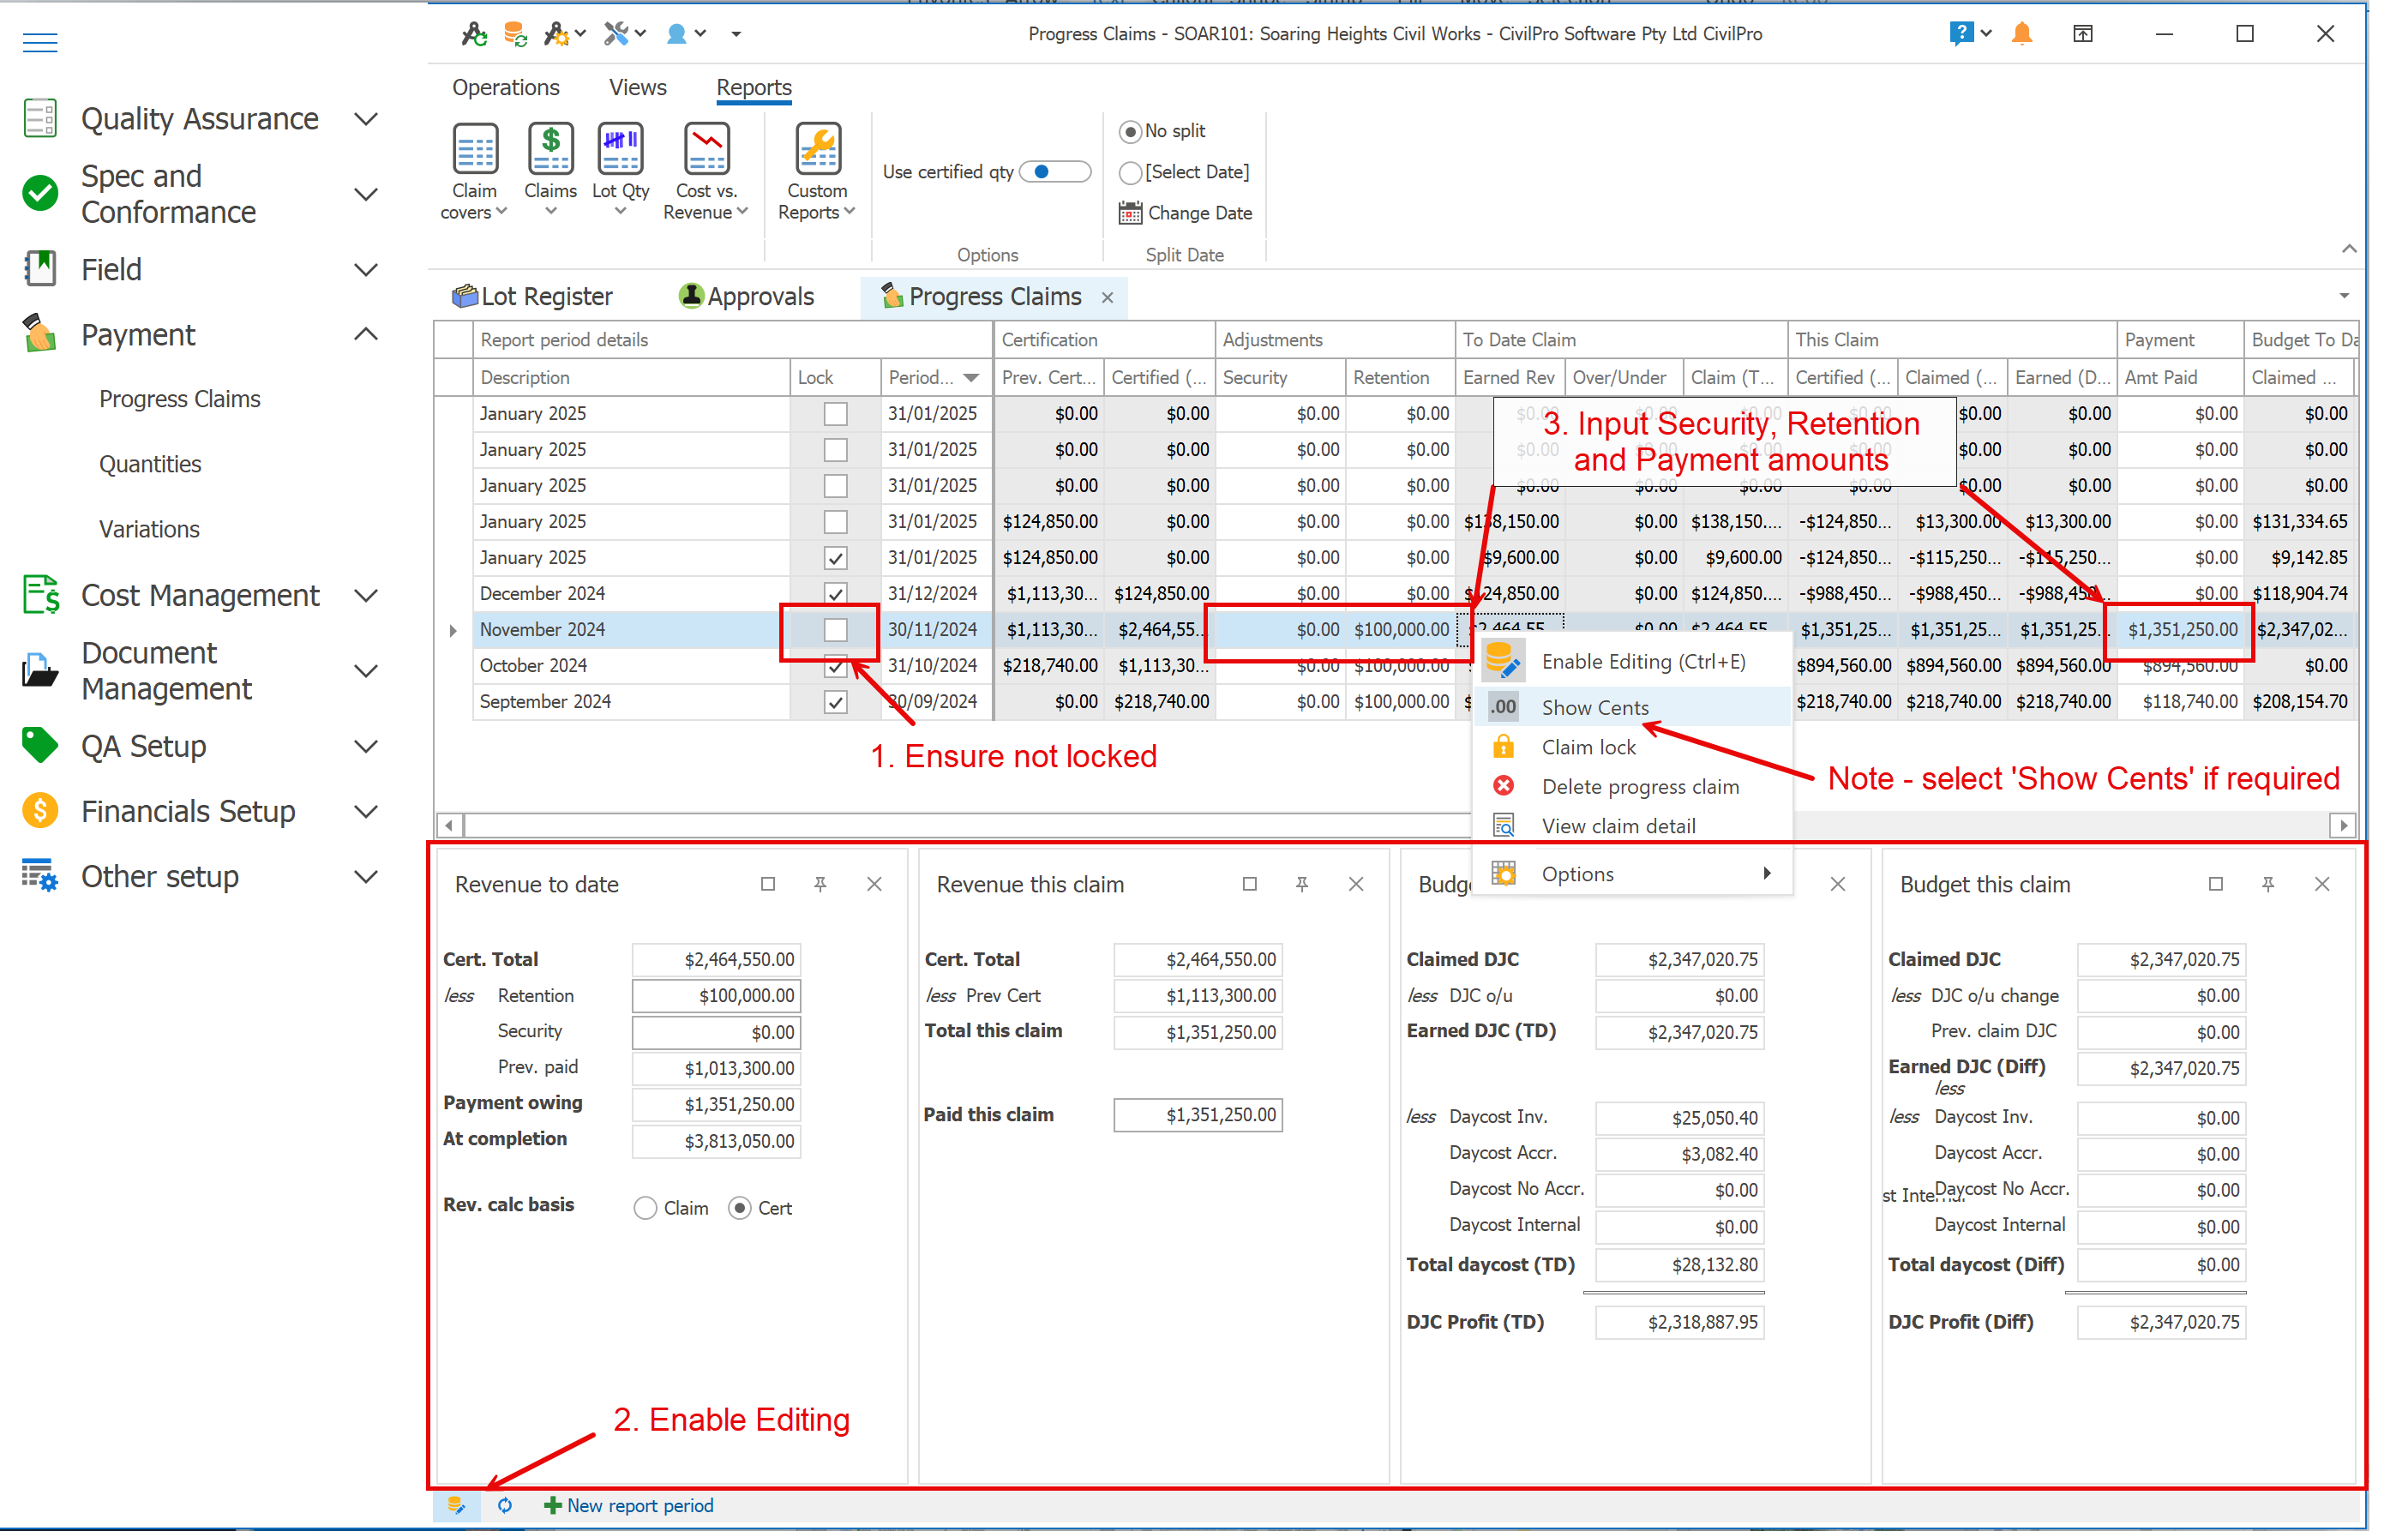The height and width of the screenshot is (1531, 2408).
Task: Pin the Revenue to date panel
Action: coord(820,884)
